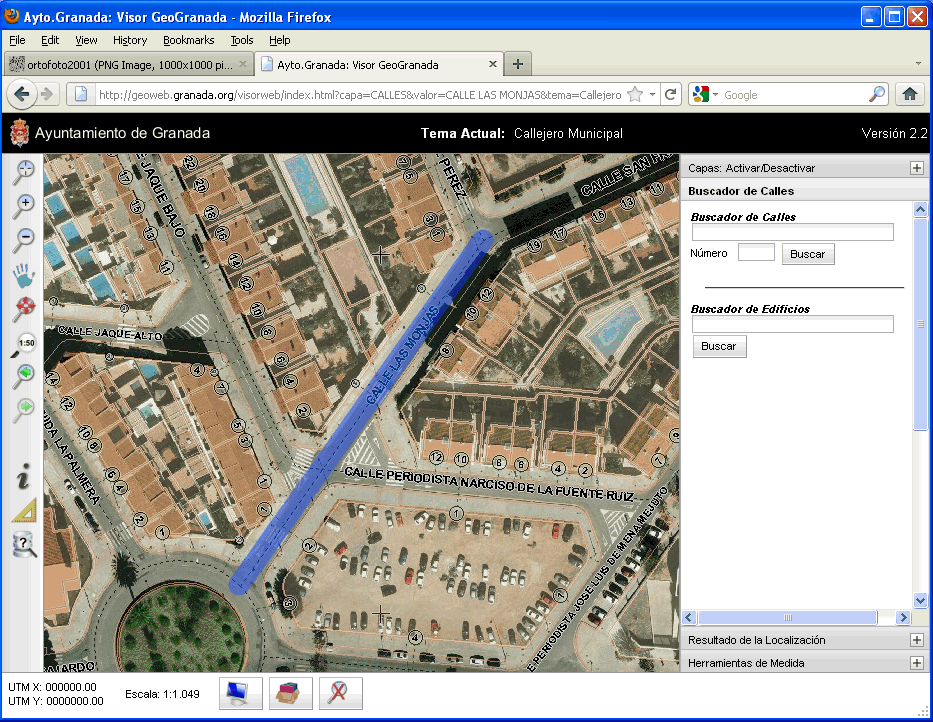The image size is (933, 722).
Task: Open the Firefox home page
Action: click(x=909, y=94)
